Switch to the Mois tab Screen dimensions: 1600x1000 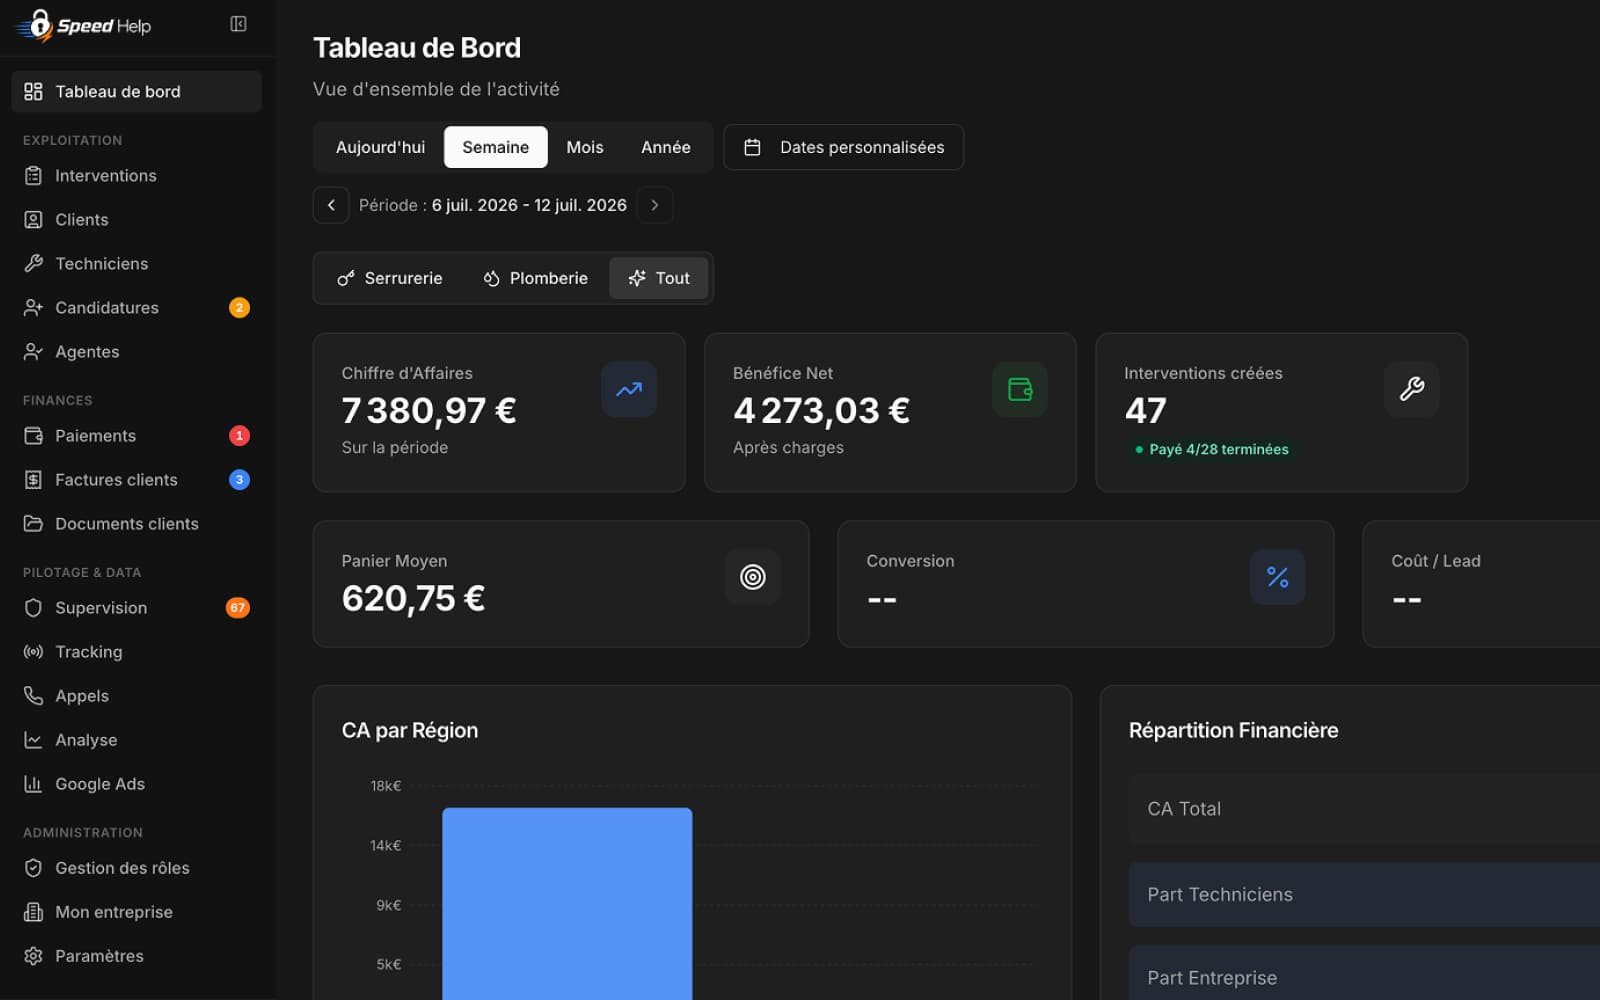585,147
